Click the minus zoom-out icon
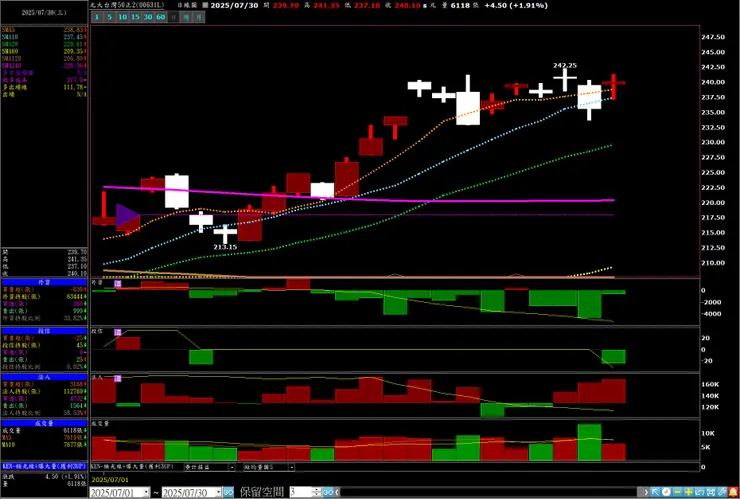Screen dimensions: 740x499 (677, 492)
